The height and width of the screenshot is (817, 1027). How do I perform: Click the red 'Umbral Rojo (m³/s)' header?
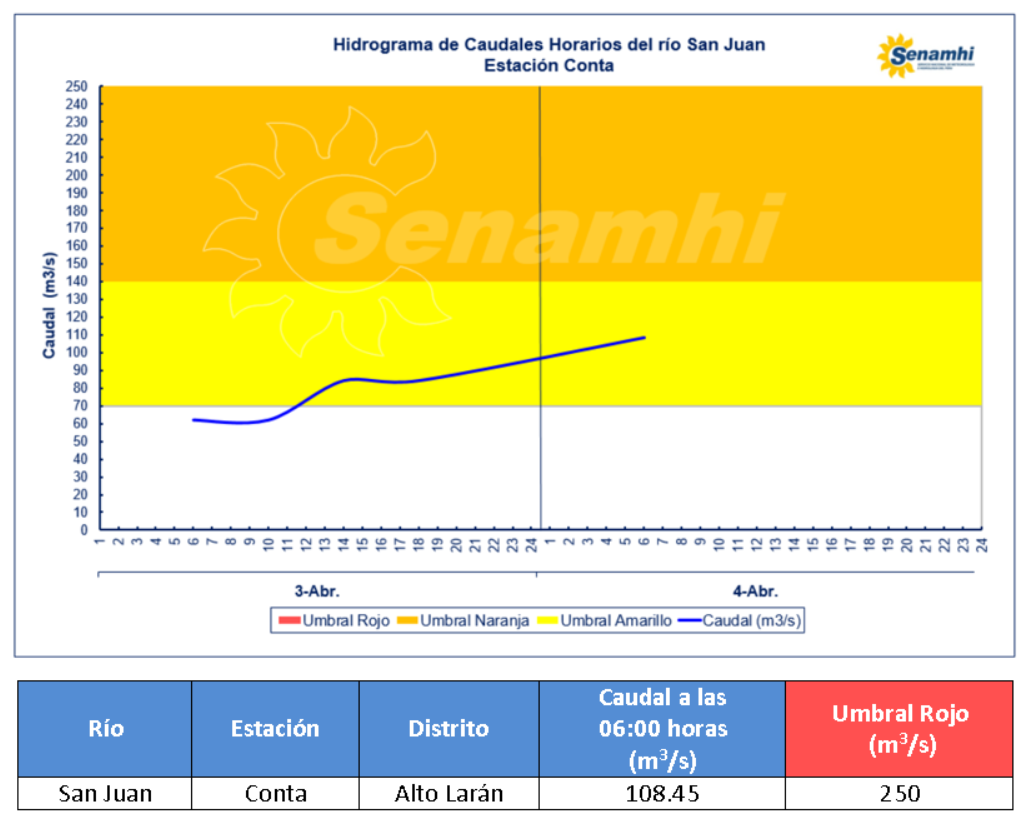[x=900, y=729]
